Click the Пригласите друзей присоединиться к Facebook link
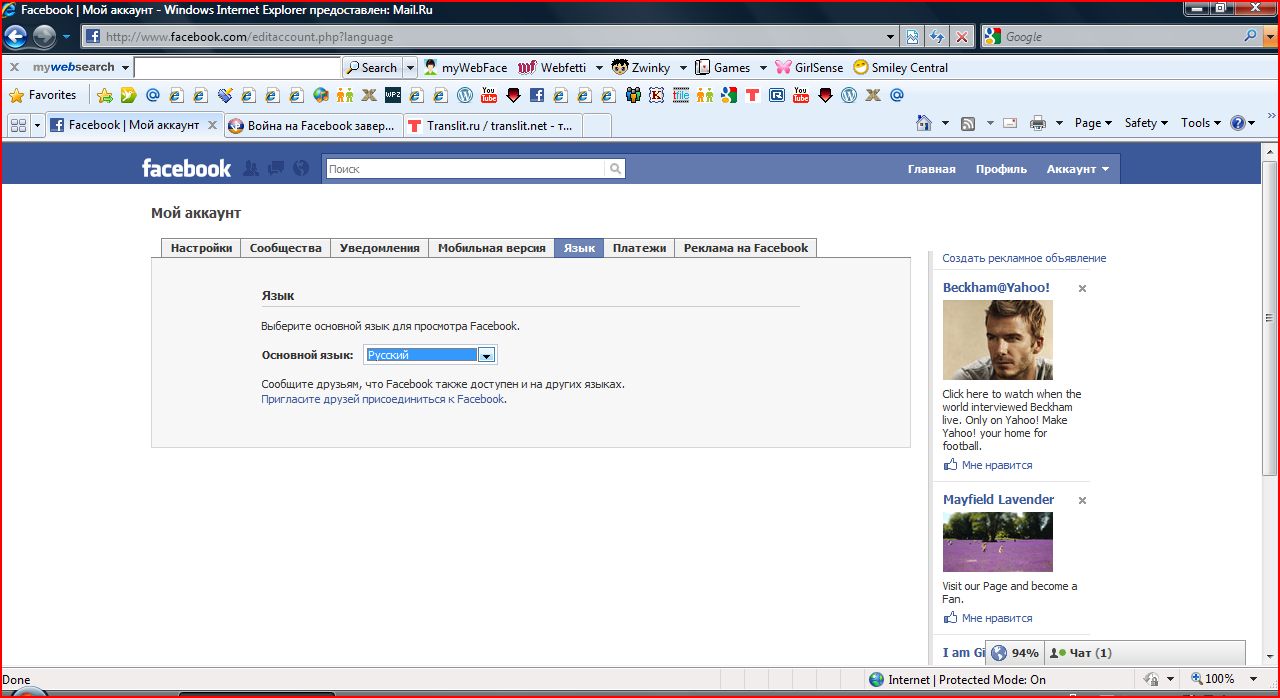 click(x=382, y=399)
